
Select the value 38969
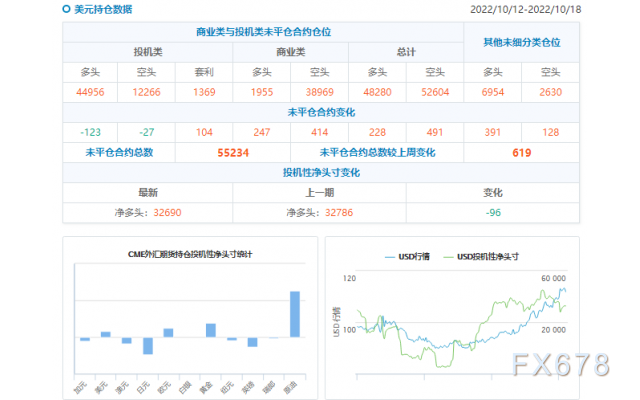[320, 92]
